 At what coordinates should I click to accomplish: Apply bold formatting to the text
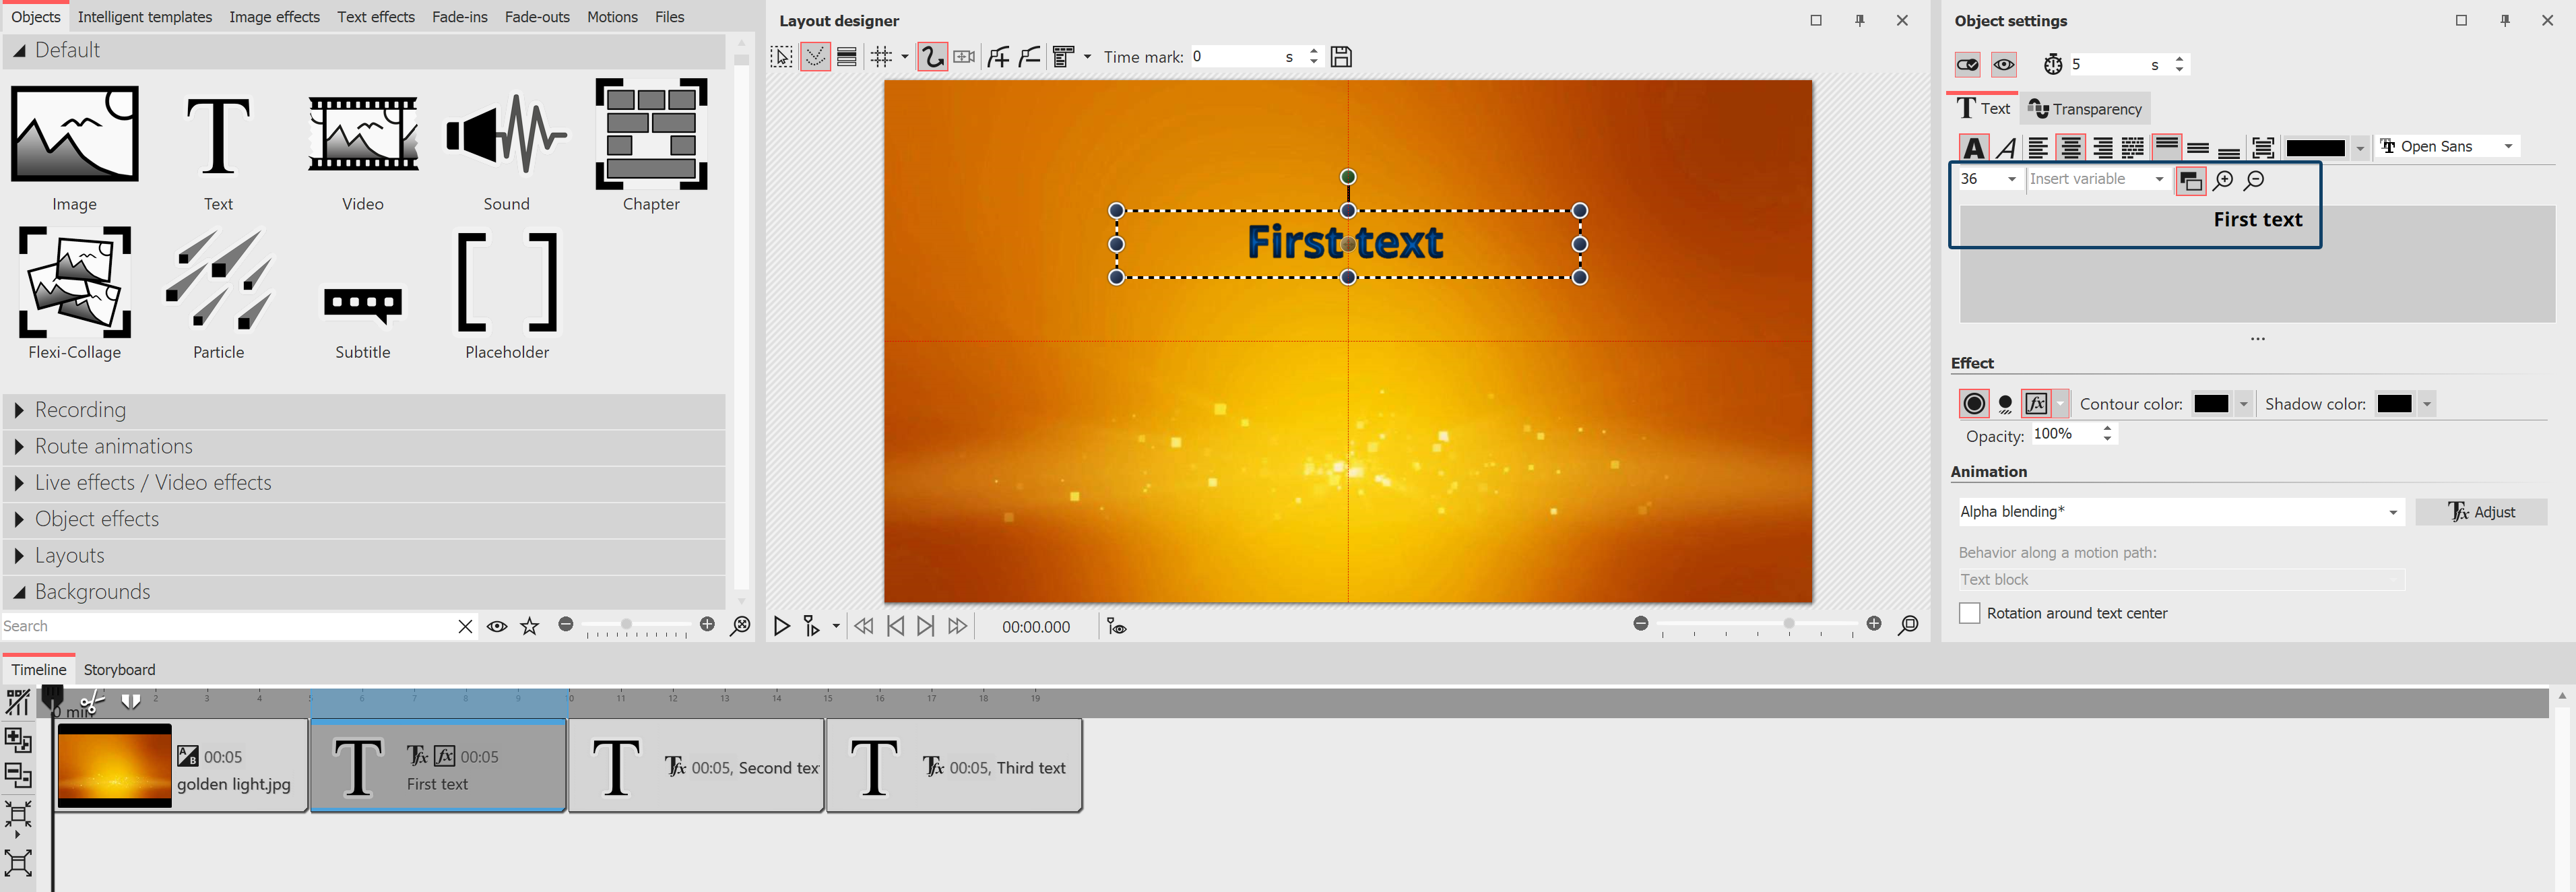(x=1973, y=146)
